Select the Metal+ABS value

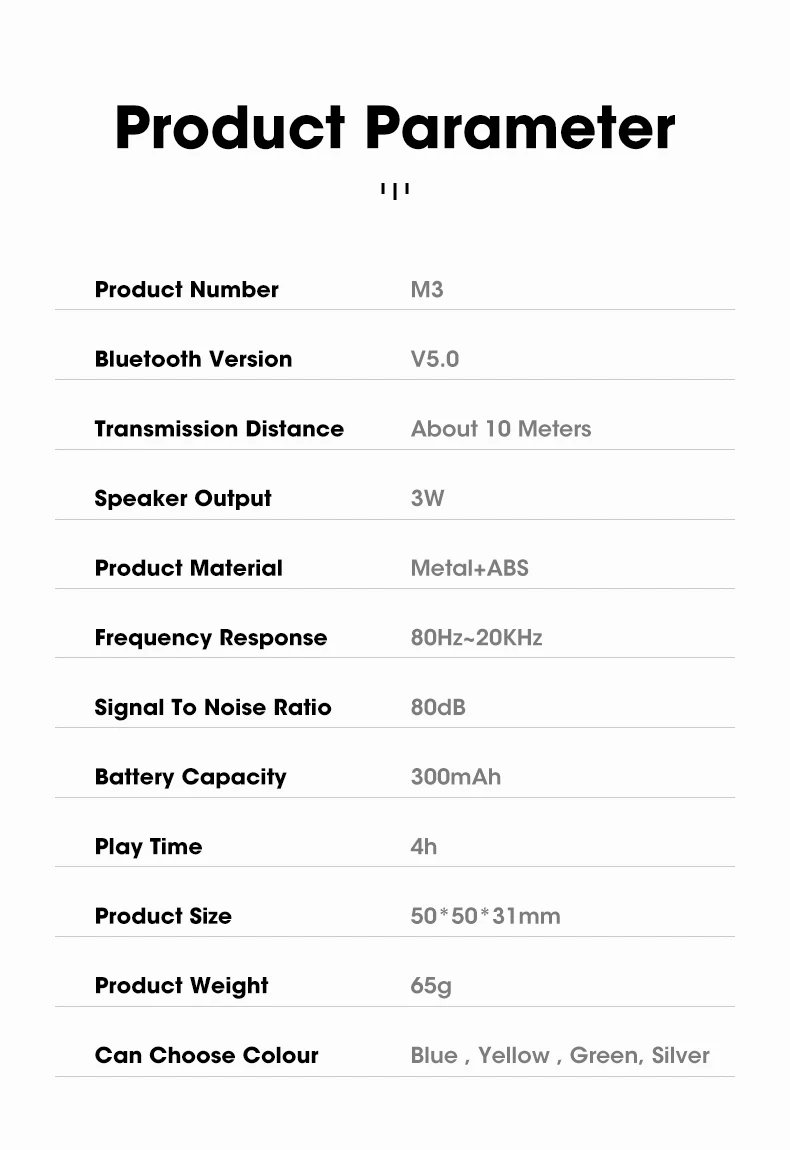(469, 568)
